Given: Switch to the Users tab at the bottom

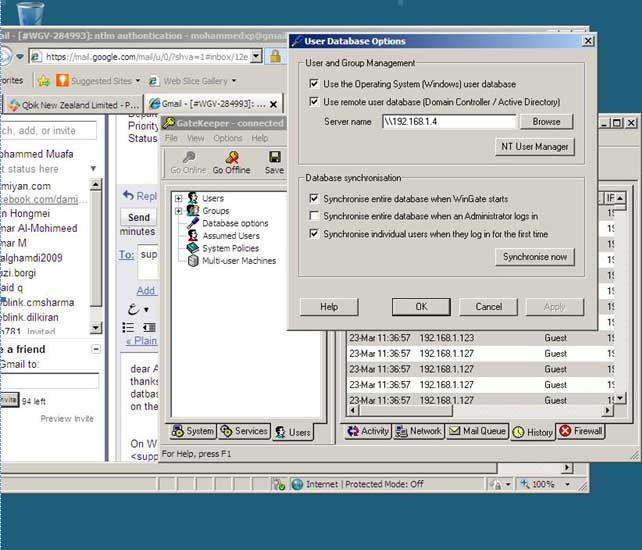Looking at the screenshot, I should pyautogui.click(x=293, y=432).
